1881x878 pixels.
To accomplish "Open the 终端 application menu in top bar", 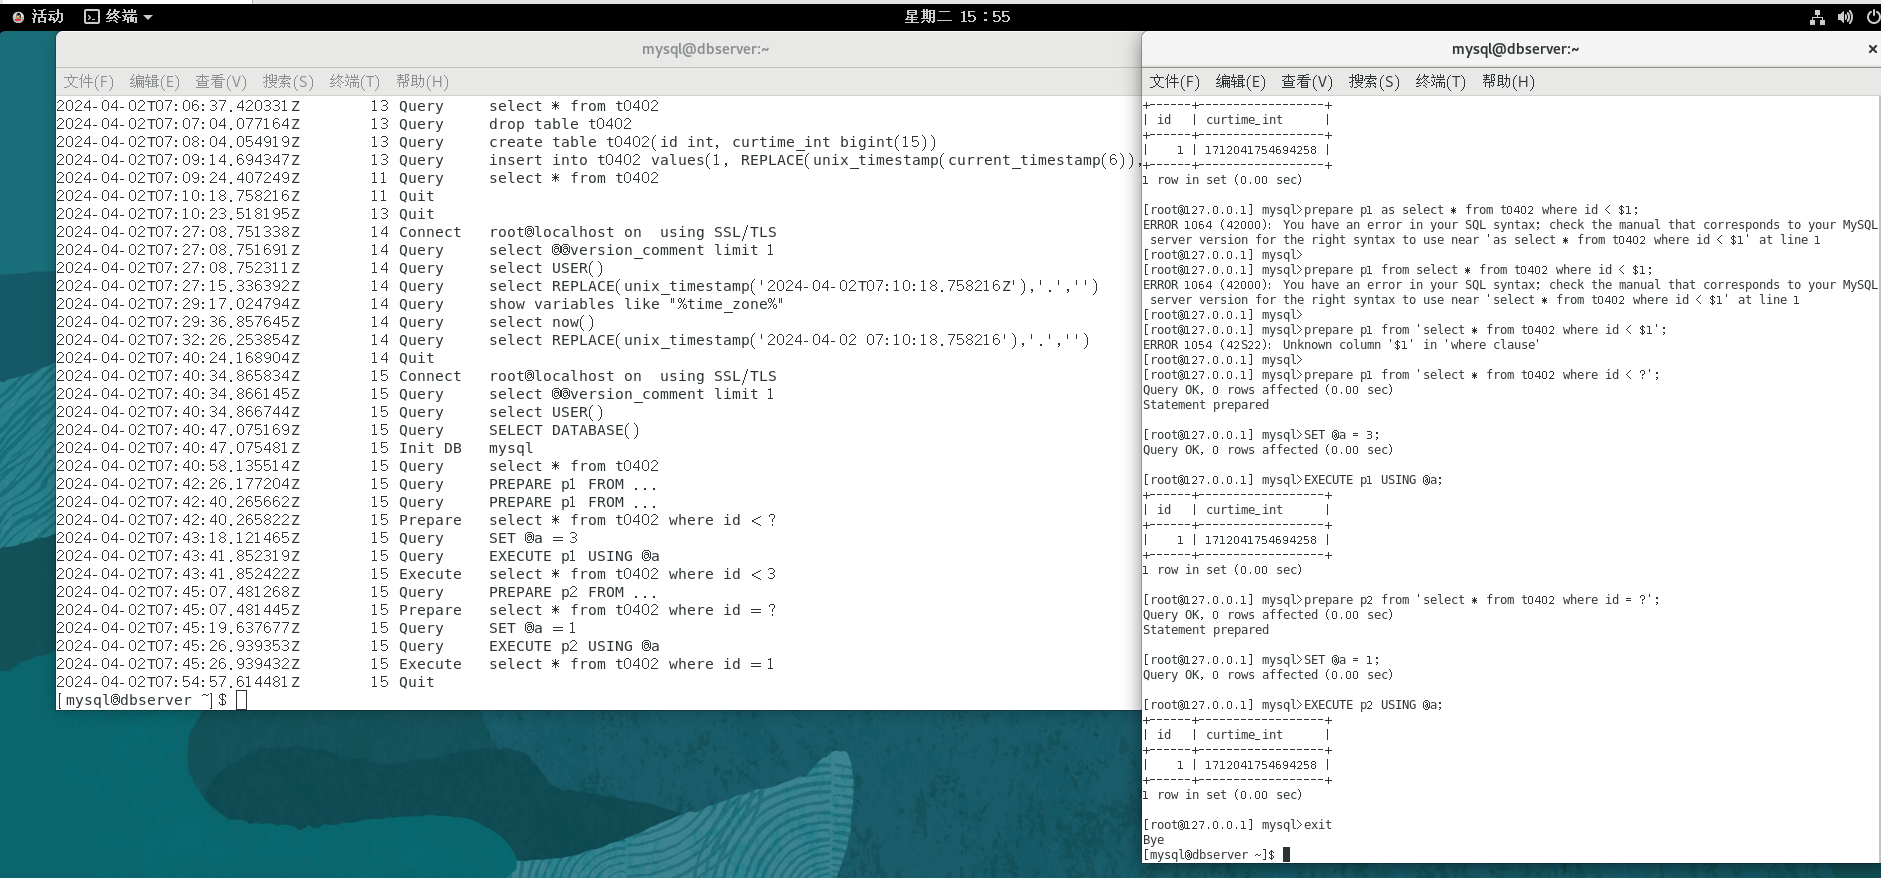I will (118, 17).
